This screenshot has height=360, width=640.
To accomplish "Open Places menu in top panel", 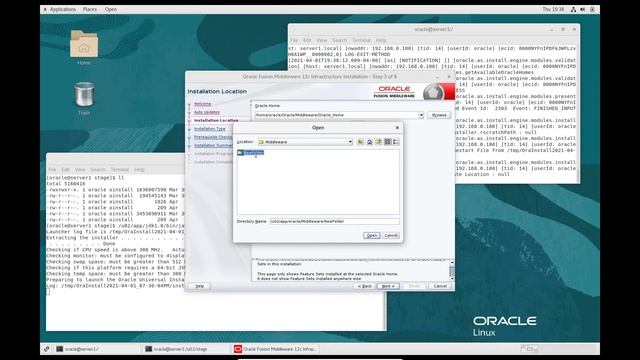I will [90, 9].
